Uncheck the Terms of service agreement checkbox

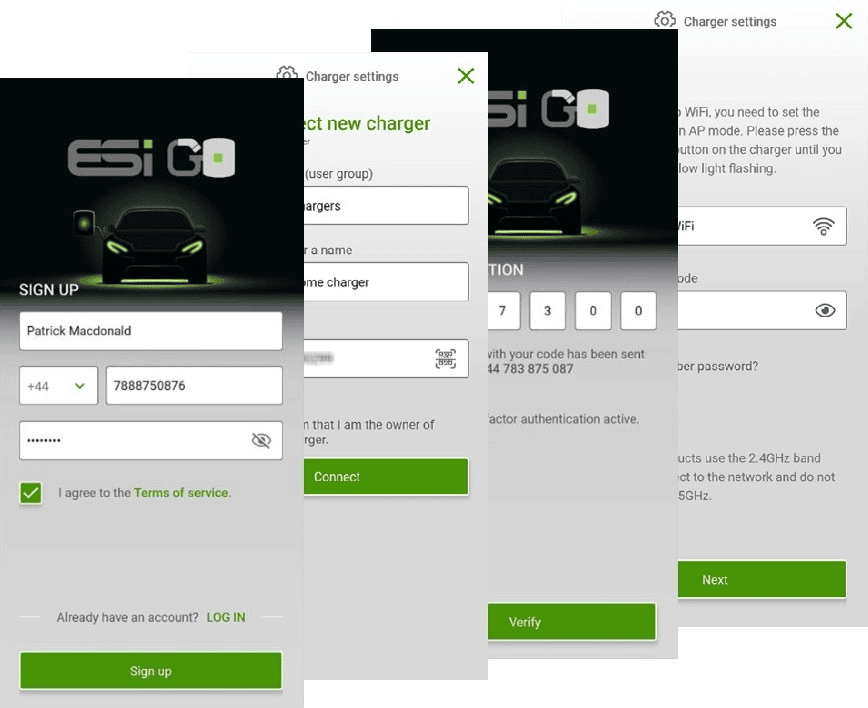point(31,493)
